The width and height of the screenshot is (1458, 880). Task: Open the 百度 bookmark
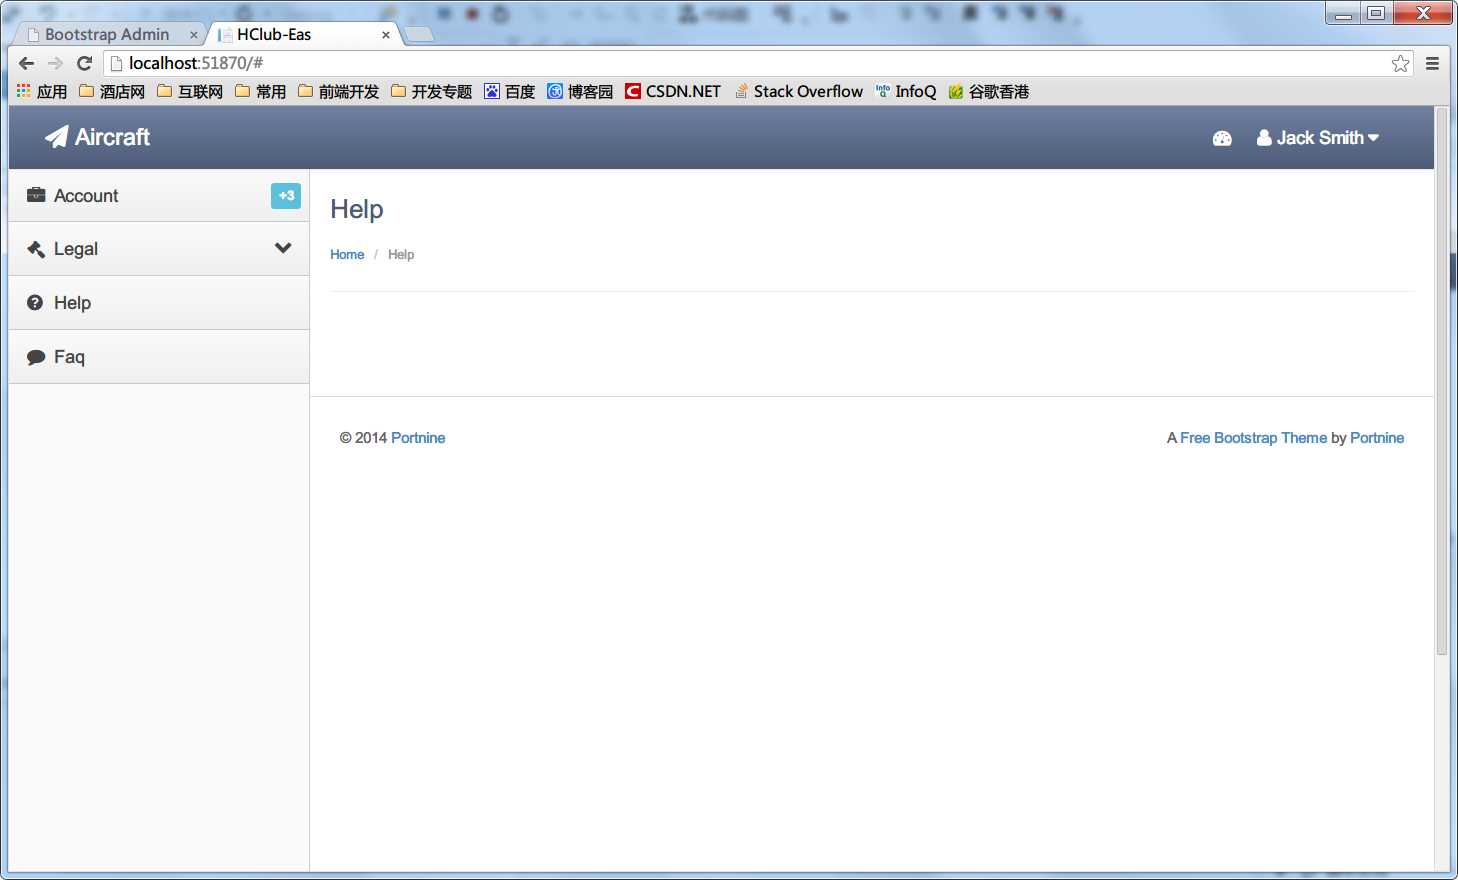509,91
